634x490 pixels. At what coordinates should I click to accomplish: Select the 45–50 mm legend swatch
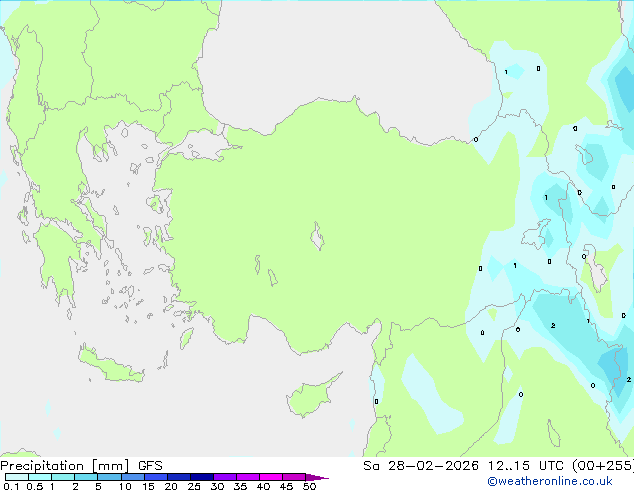294,477
